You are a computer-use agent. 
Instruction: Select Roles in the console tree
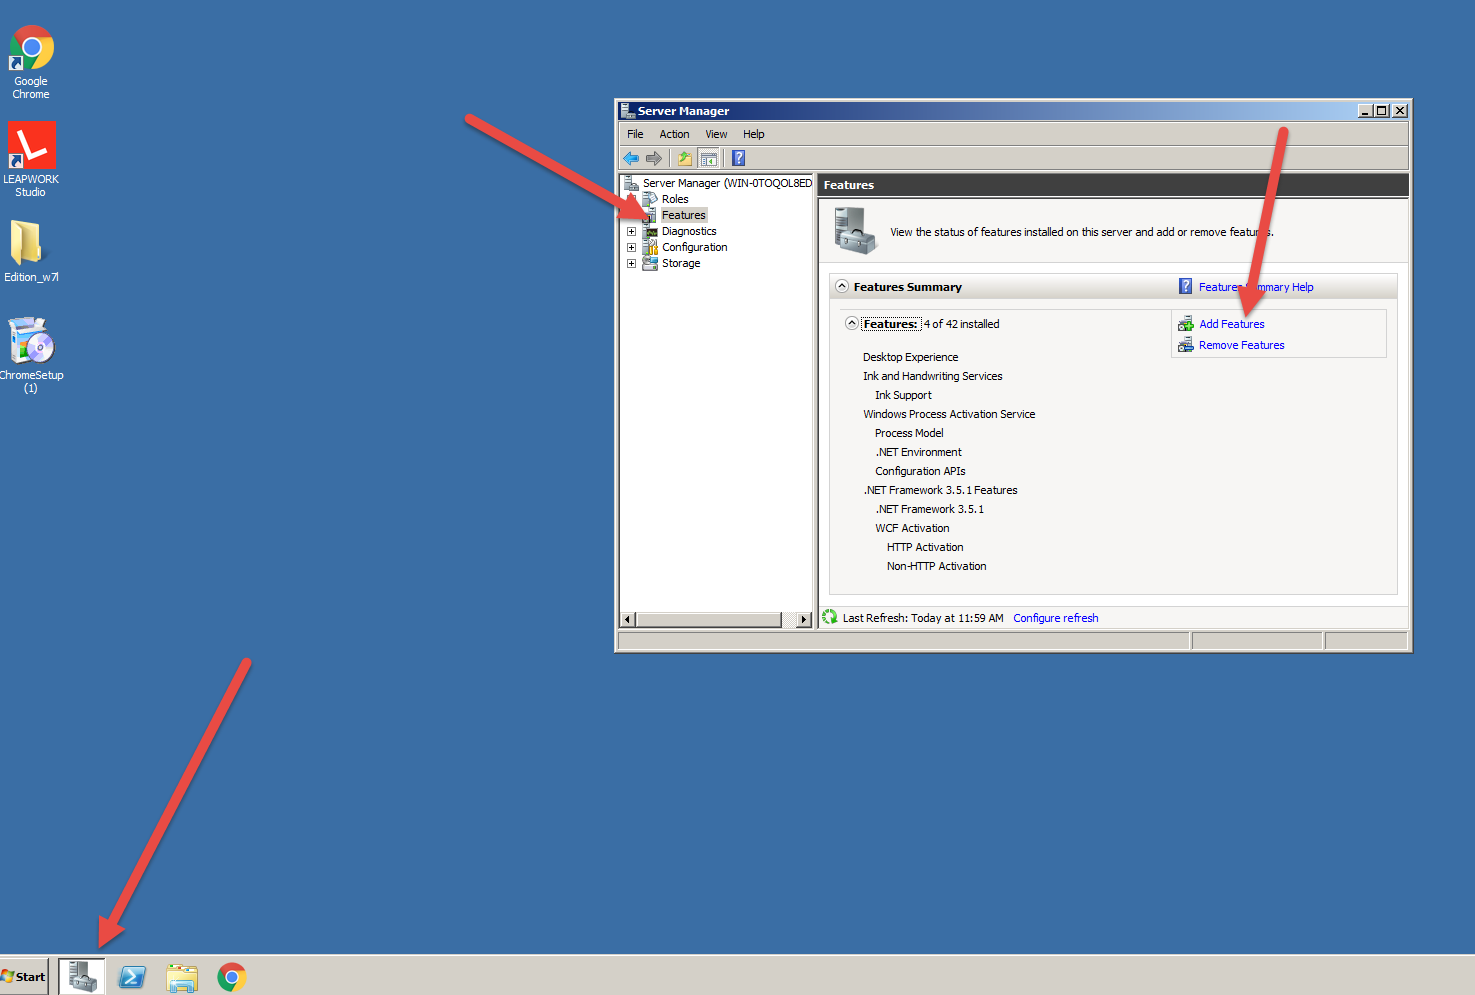point(675,199)
